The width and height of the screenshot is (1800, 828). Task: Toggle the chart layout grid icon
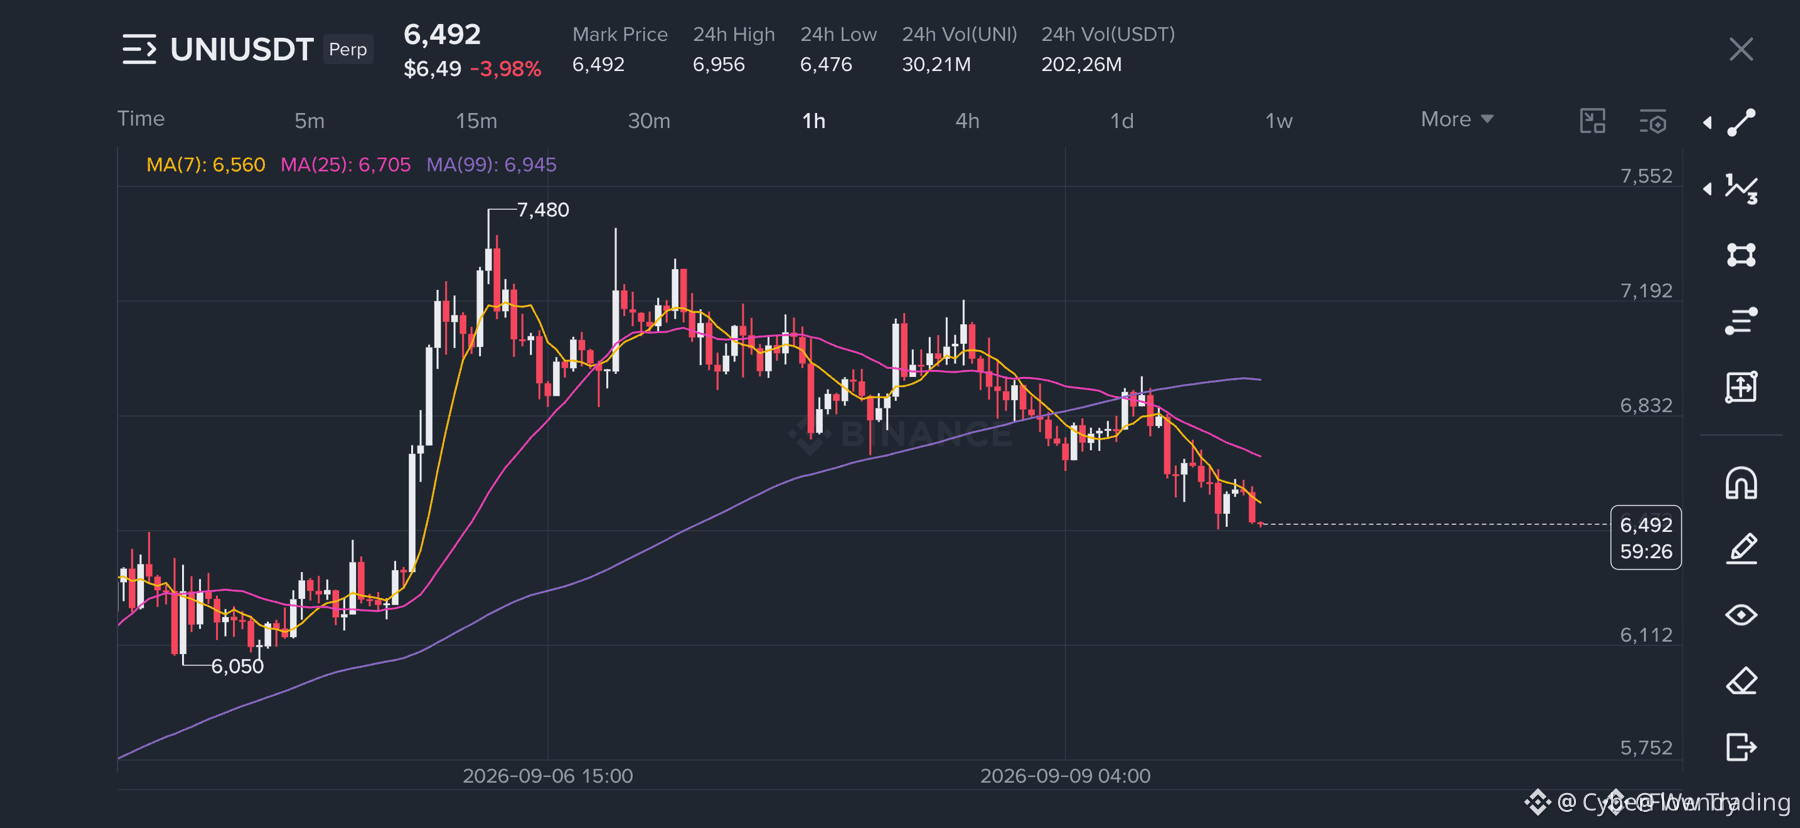(x=1592, y=121)
